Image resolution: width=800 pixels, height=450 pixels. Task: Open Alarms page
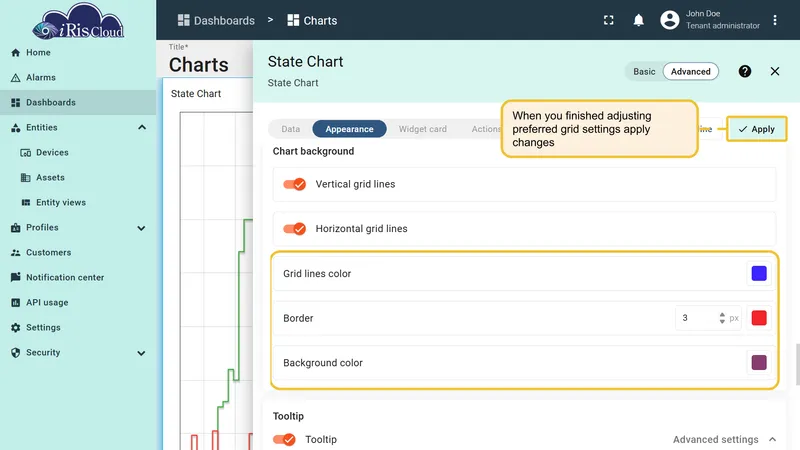[x=41, y=78]
